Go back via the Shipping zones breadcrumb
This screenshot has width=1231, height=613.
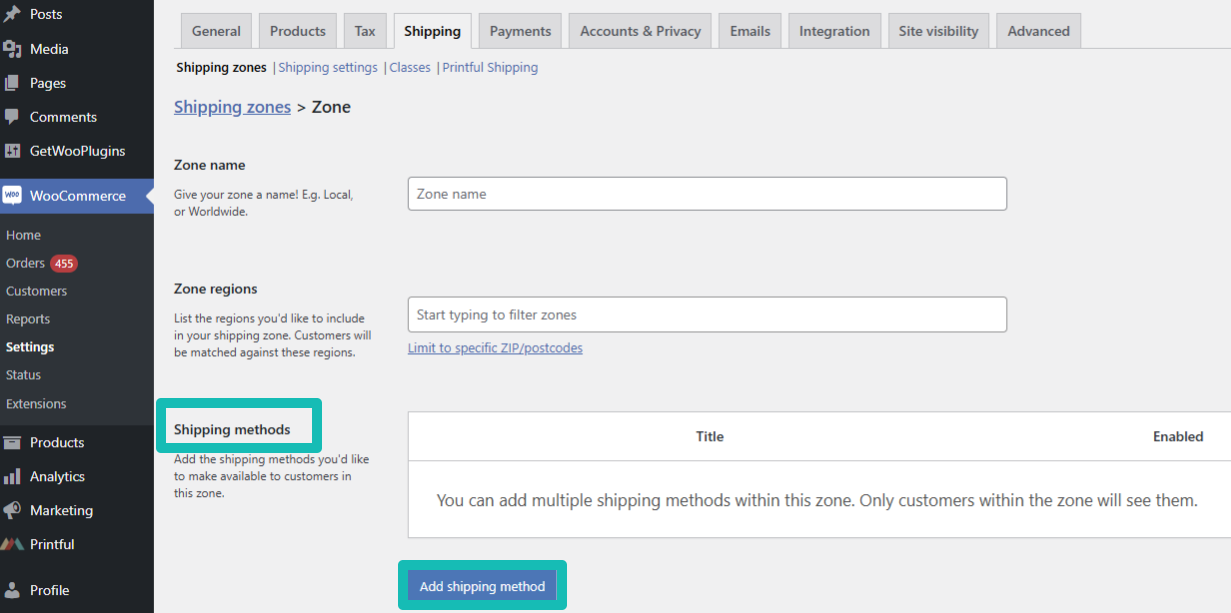(x=232, y=107)
